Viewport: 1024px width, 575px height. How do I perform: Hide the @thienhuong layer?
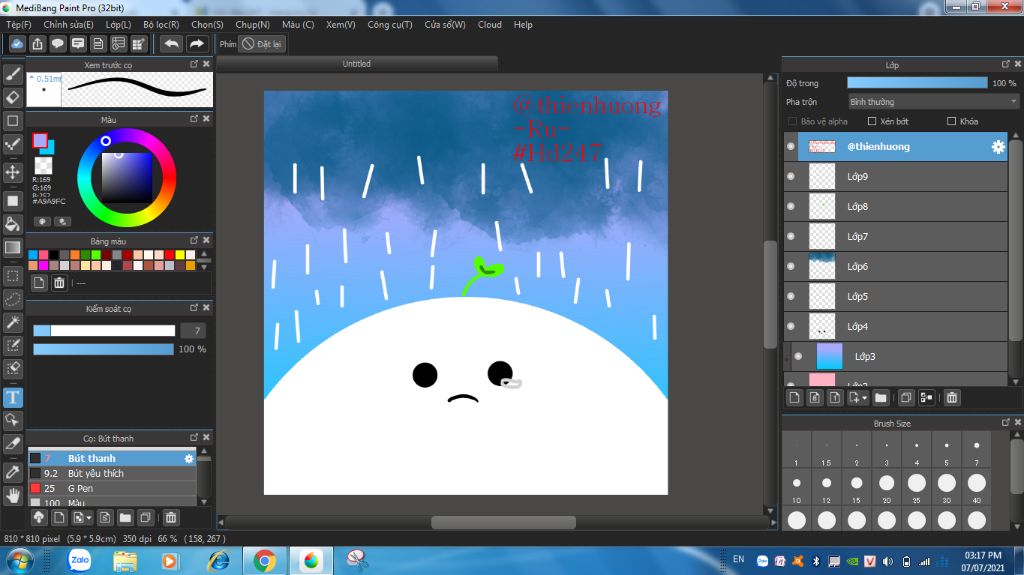[790, 146]
